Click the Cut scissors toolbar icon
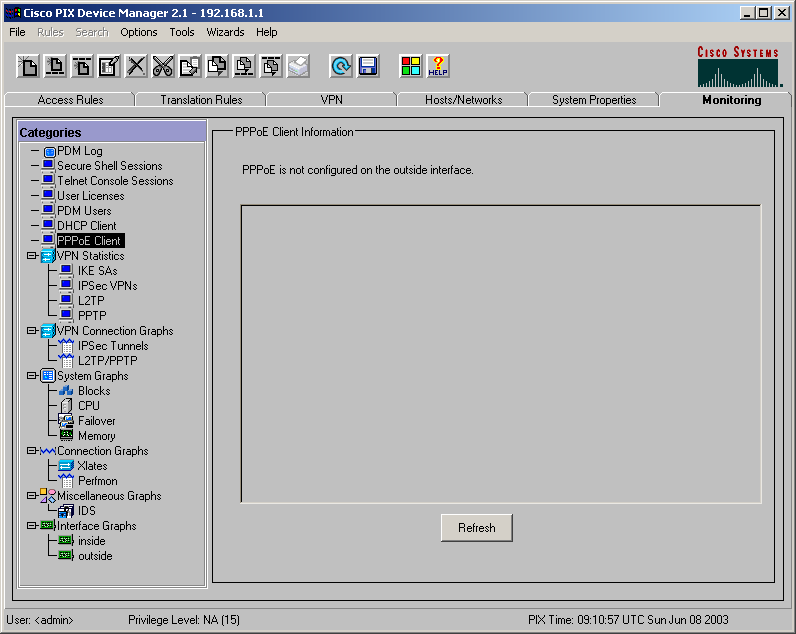Screen dimensions: 796x634 (163, 66)
